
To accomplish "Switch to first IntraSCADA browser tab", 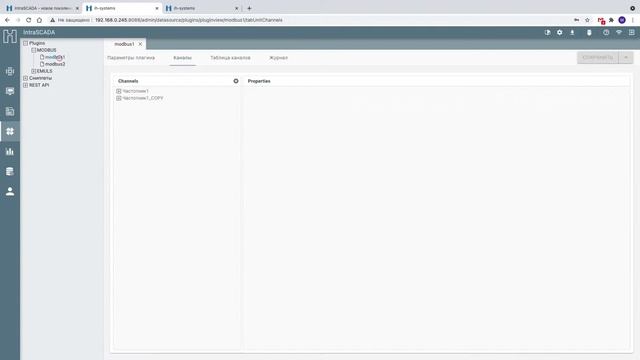I will click(41, 8).
